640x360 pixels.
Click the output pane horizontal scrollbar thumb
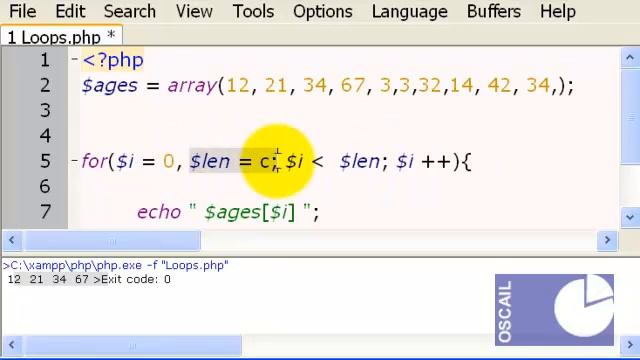click(132, 346)
